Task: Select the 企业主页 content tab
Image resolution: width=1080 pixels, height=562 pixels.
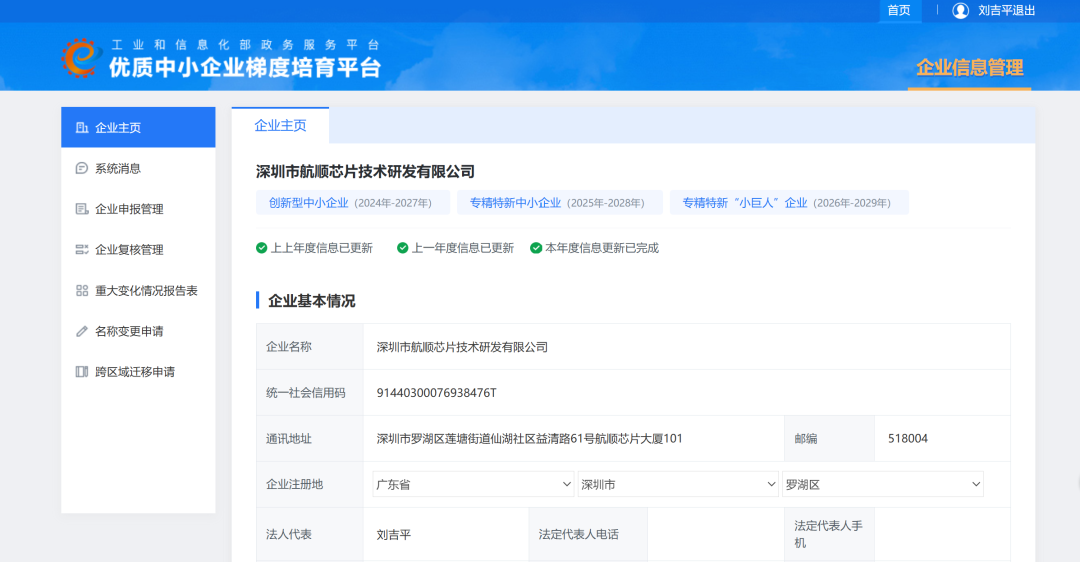Action: [280, 125]
